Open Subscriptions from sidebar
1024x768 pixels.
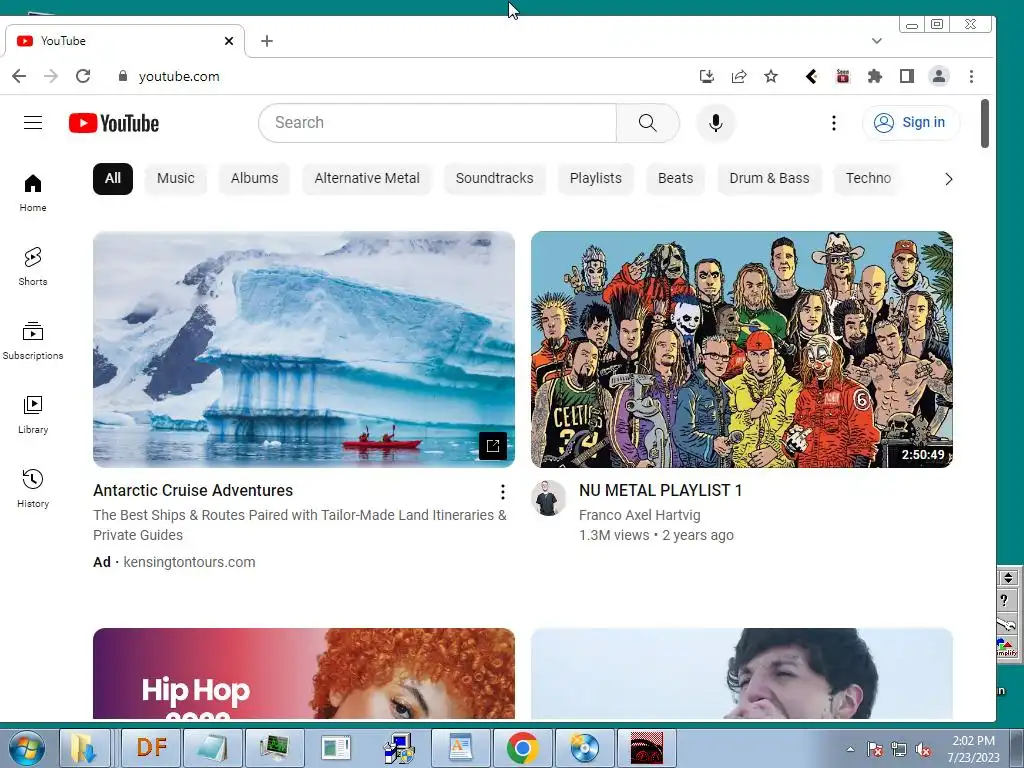click(x=33, y=341)
